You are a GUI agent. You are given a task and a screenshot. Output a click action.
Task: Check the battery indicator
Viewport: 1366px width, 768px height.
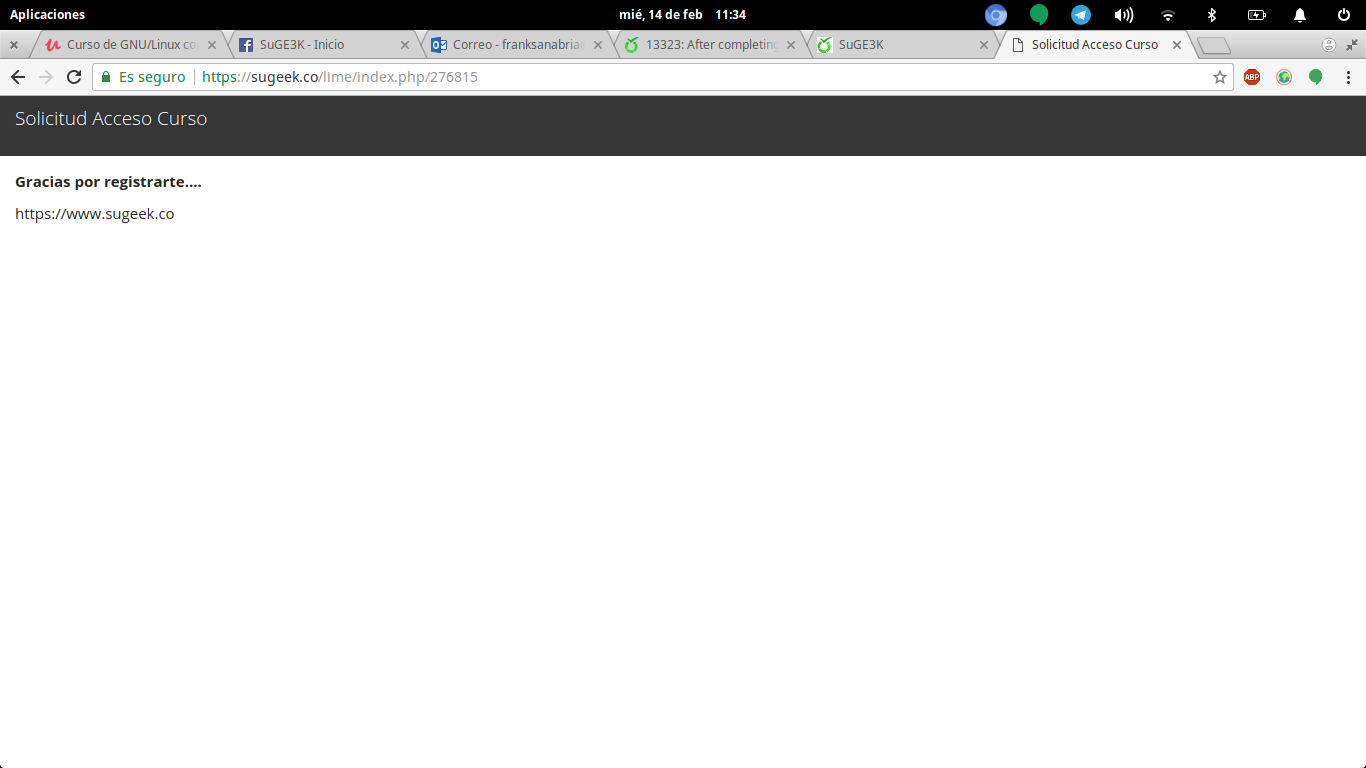(1257, 15)
